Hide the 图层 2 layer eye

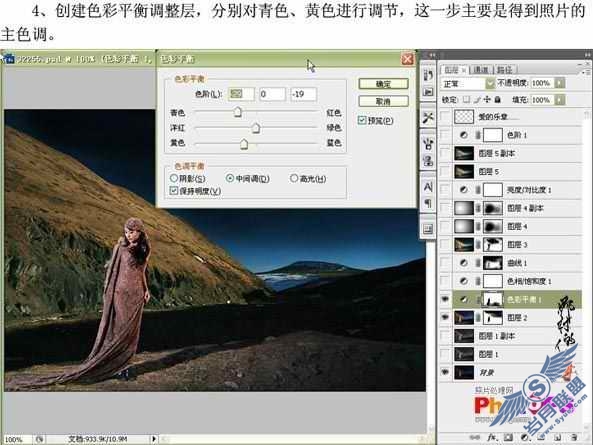tap(445, 318)
